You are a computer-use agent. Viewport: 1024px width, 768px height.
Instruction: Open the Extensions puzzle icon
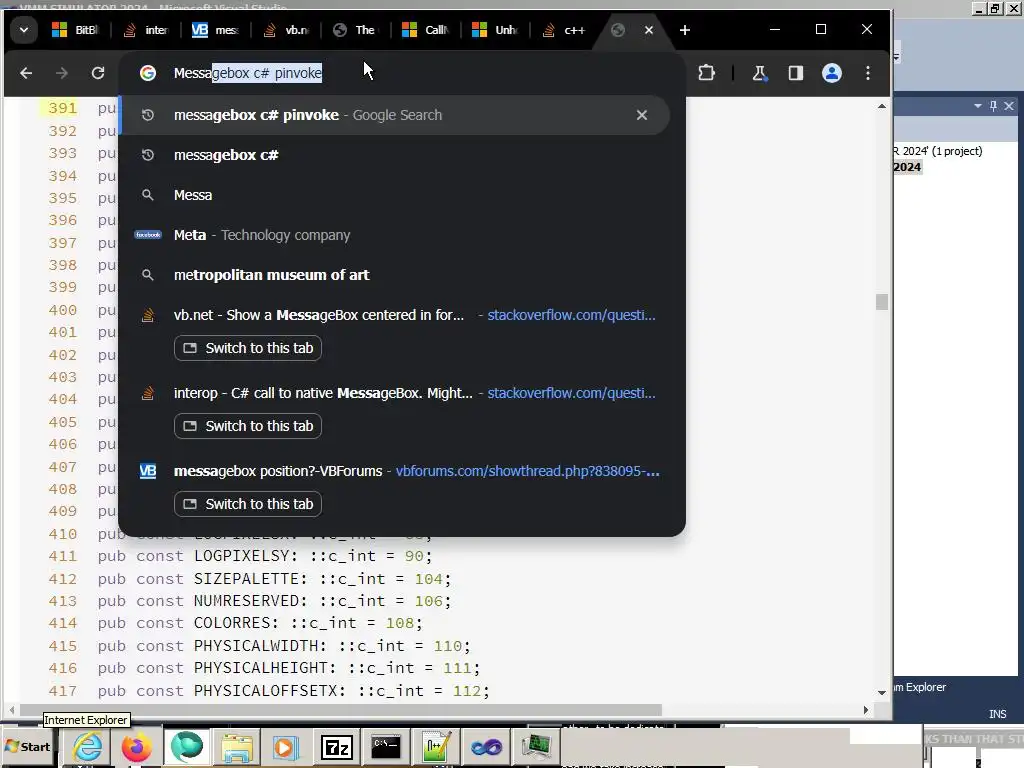click(706, 73)
